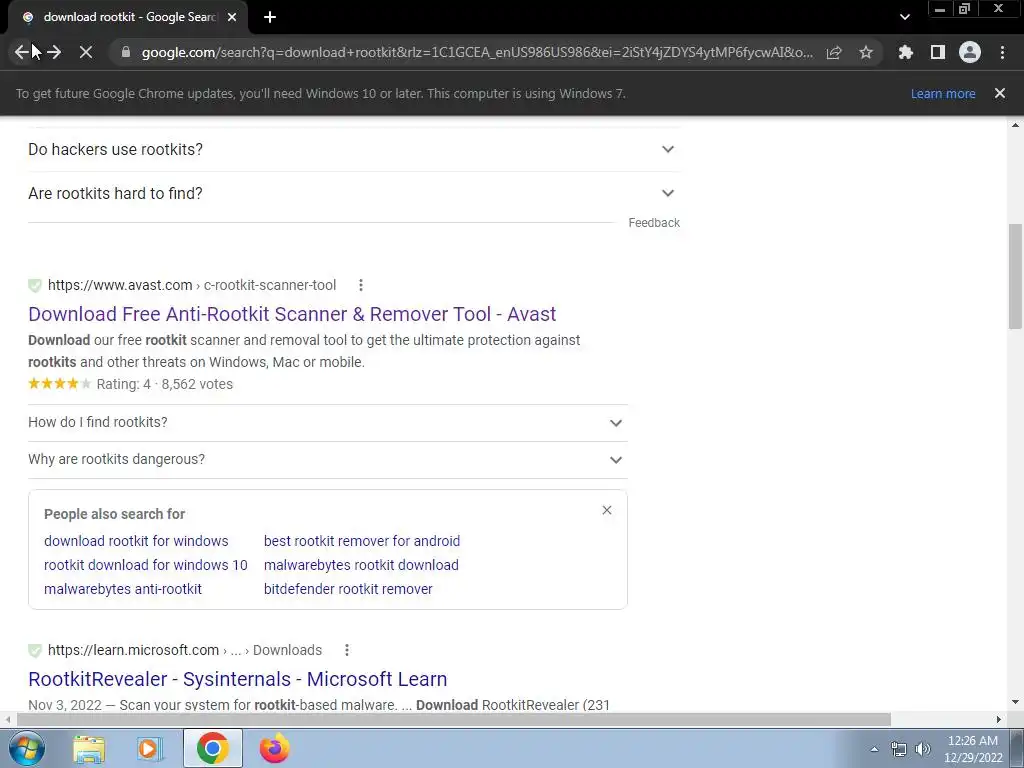Screen dimensions: 1024x768
Task: Open File Explorer from the taskbar
Action: [x=89, y=748]
